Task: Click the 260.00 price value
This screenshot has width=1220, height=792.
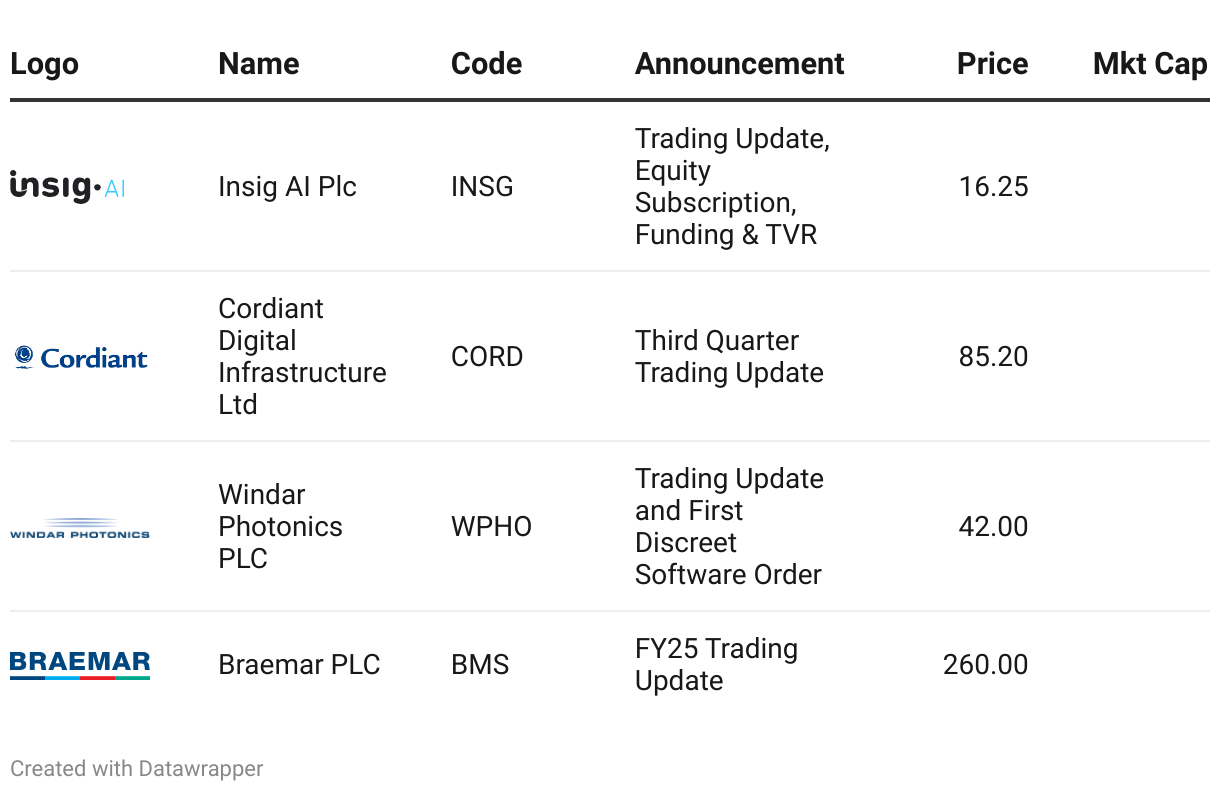Action: [x=985, y=665]
